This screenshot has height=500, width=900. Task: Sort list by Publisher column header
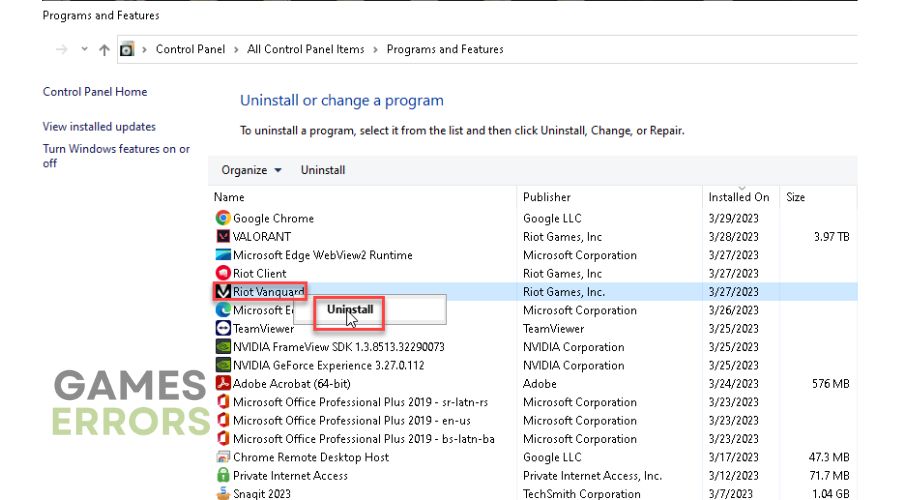[x=546, y=197]
